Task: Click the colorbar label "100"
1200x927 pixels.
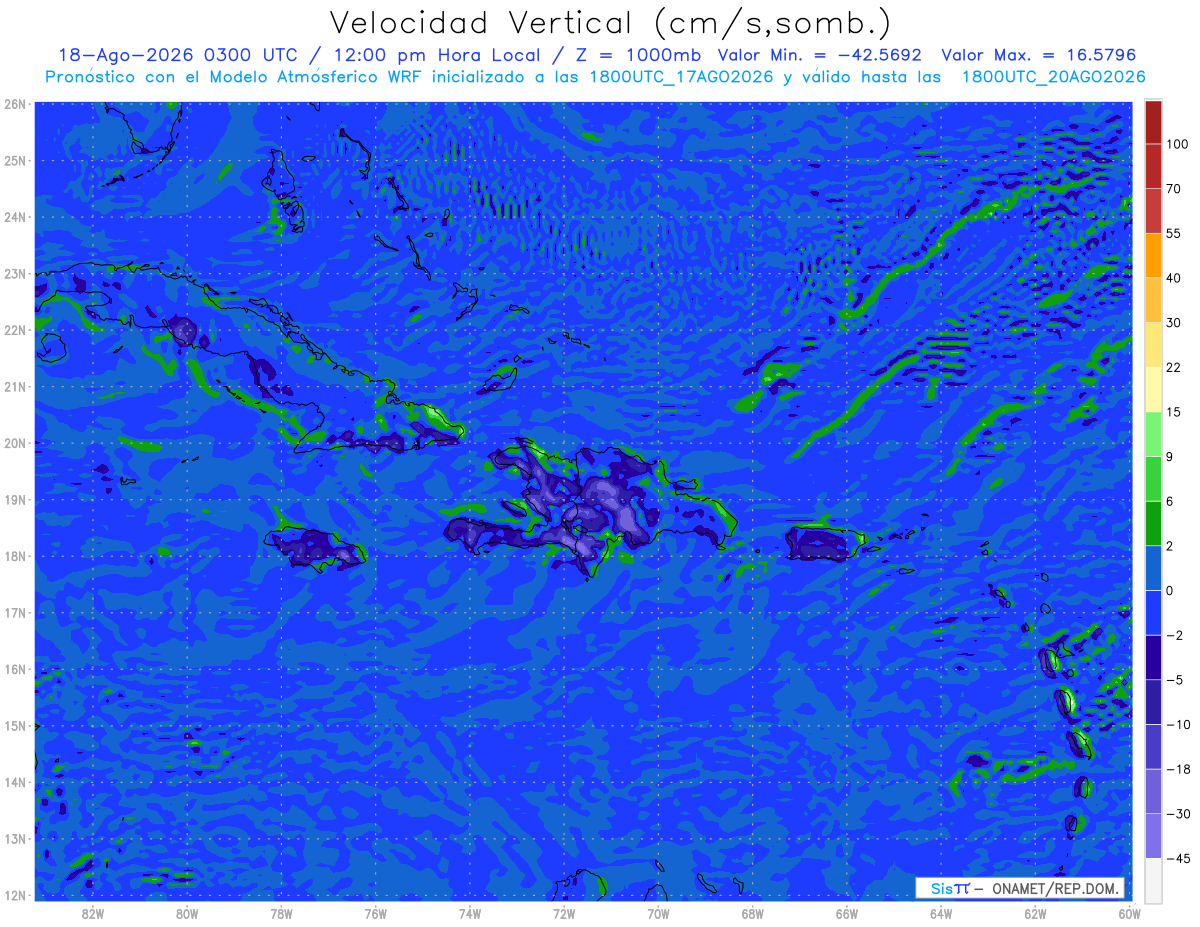Action: [1177, 144]
